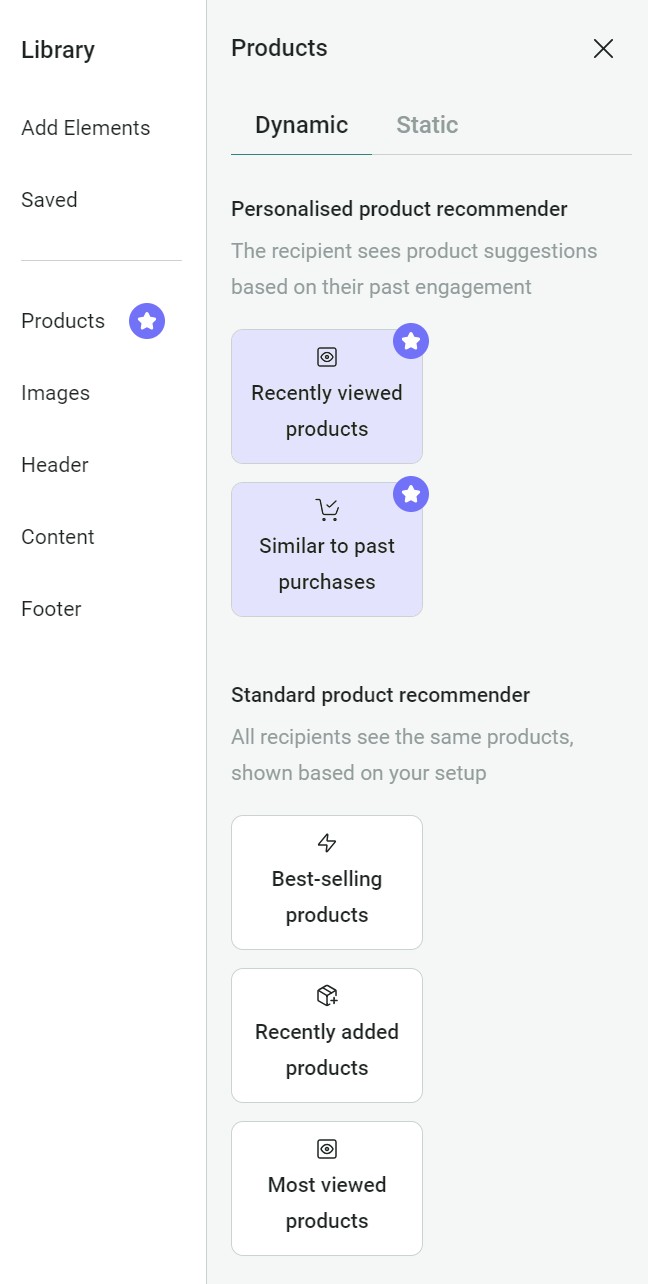Screen dimensions: 648x1284
Task: Select the eye icon on Recently viewed products
Action: [326, 356]
